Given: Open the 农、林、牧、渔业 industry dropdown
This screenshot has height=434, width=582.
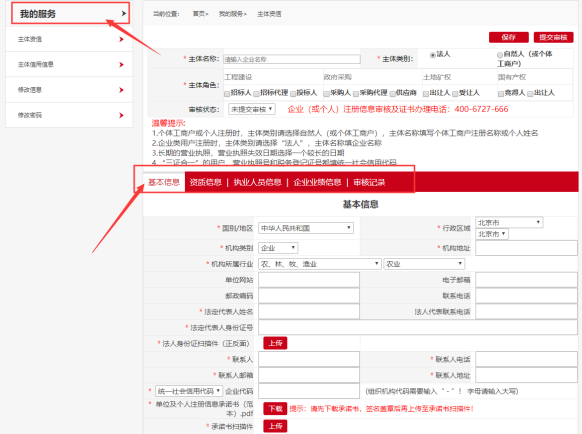Looking at the screenshot, I should pyautogui.click(x=320, y=264).
